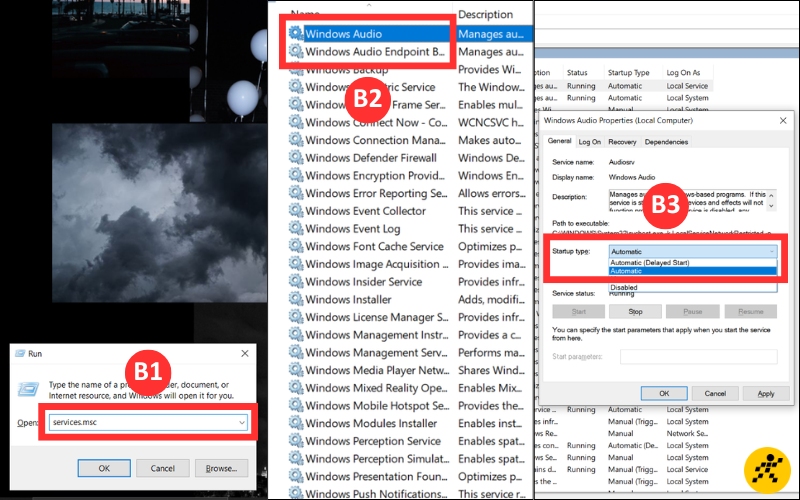Stop the Windows Audio service
This screenshot has height=500, width=800.
coord(635,311)
